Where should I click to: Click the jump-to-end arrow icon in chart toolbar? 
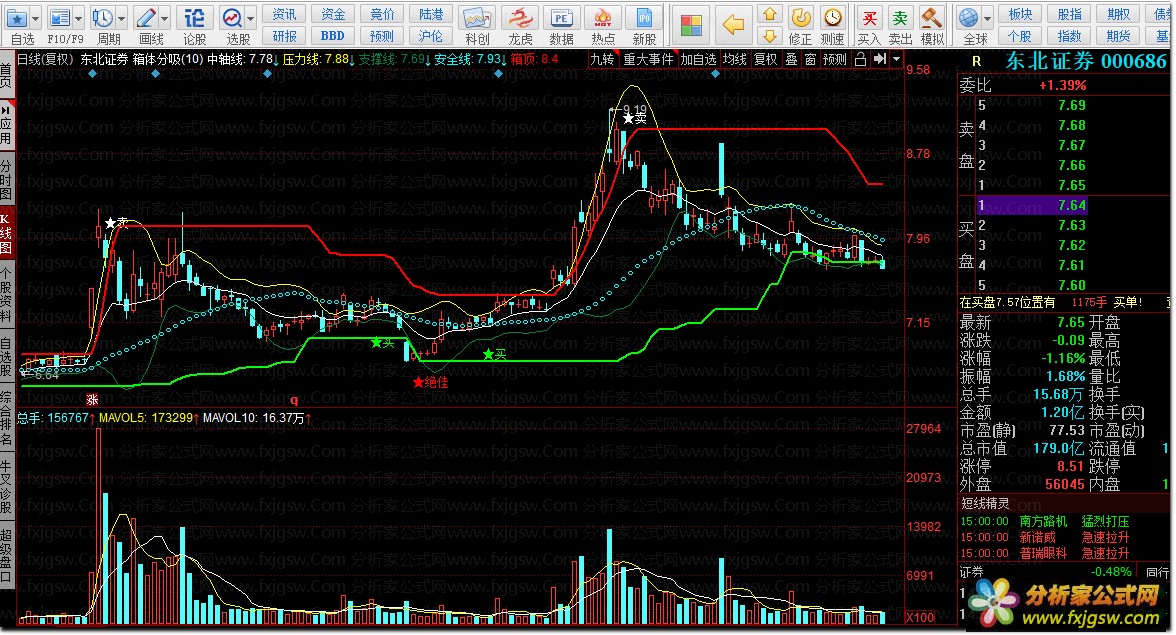pos(880,59)
